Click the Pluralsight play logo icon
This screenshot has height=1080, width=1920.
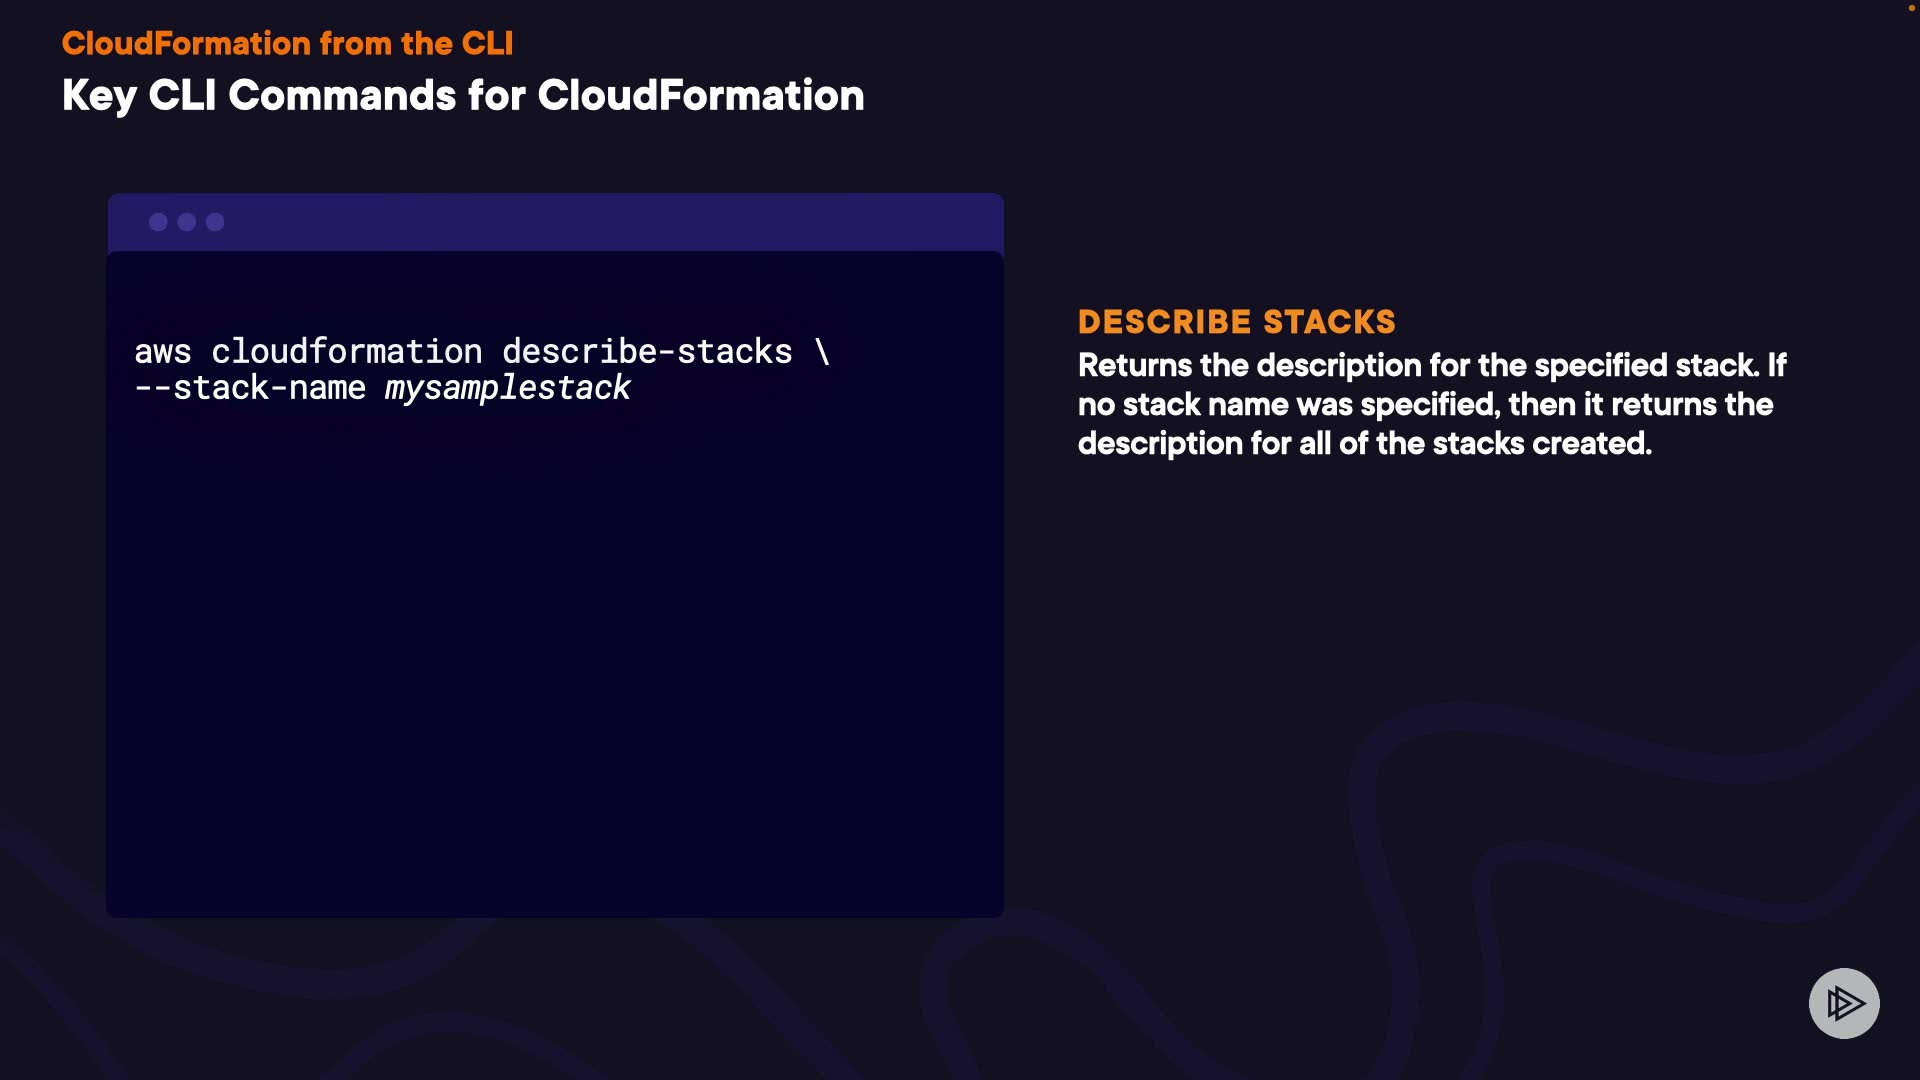click(x=1844, y=1003)
